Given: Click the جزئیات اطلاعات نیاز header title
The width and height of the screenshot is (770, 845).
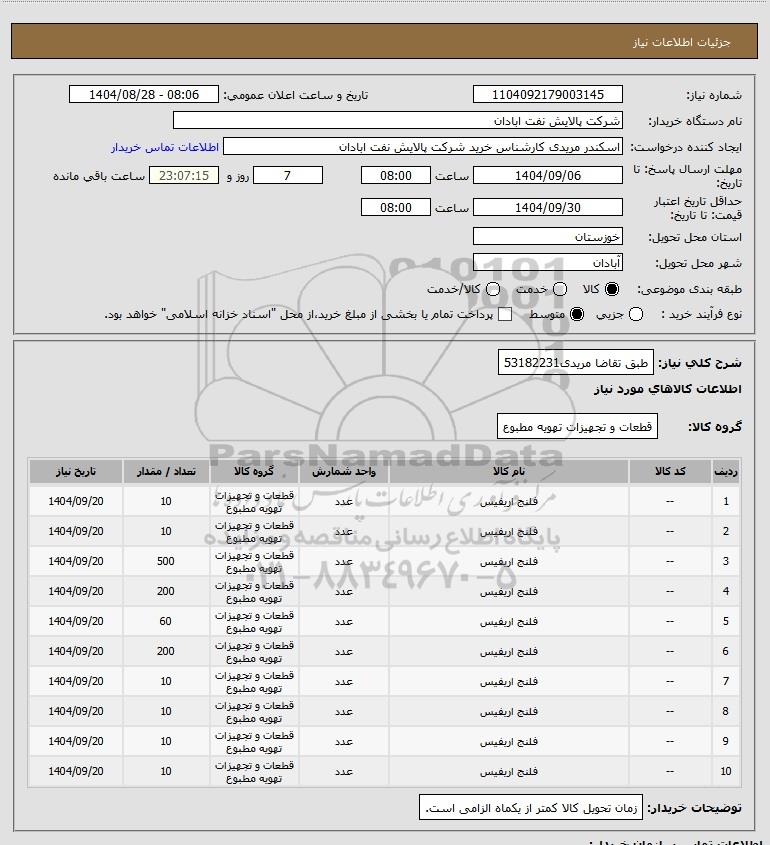Looking at the screenshot, I should pos(682,42).
